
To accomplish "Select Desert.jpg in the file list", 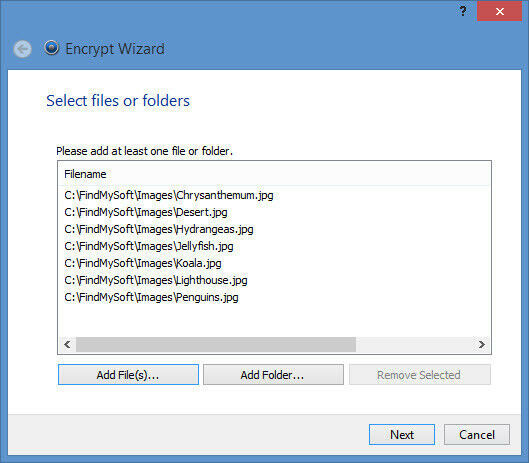I will click(x=146, y=212).
